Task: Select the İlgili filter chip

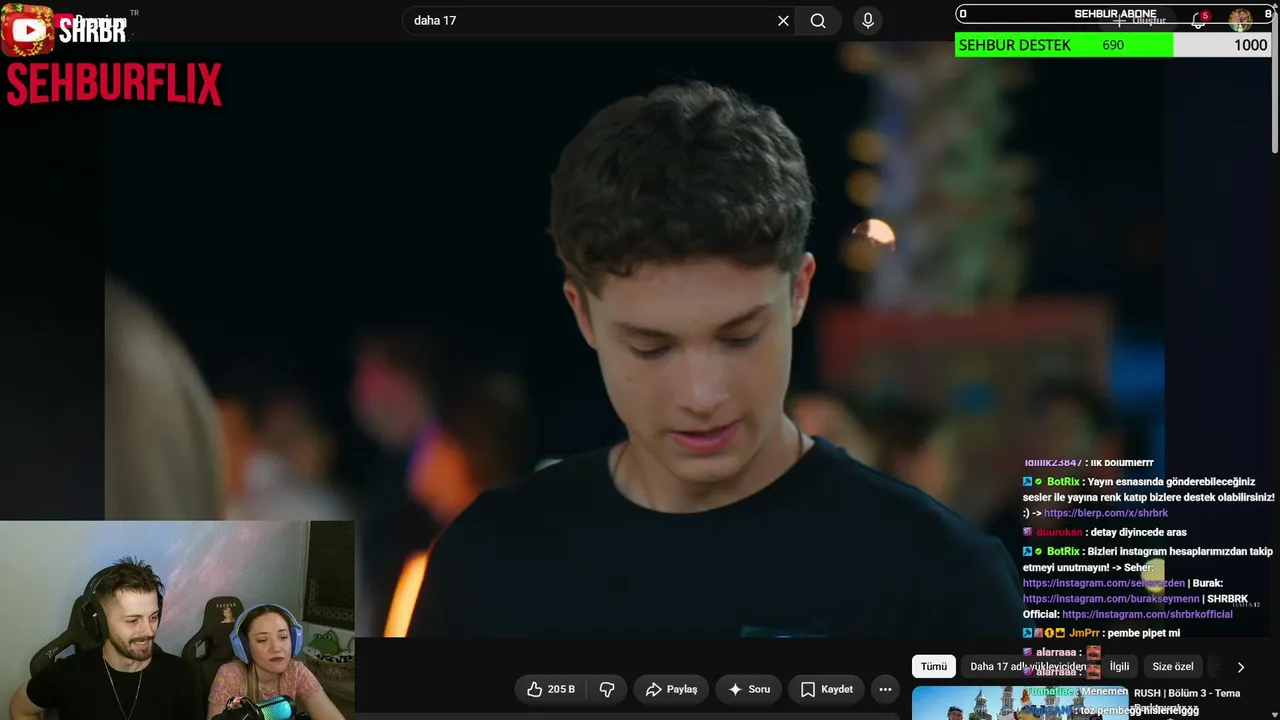Action: pyautogui.click(x=1119, y=667)
